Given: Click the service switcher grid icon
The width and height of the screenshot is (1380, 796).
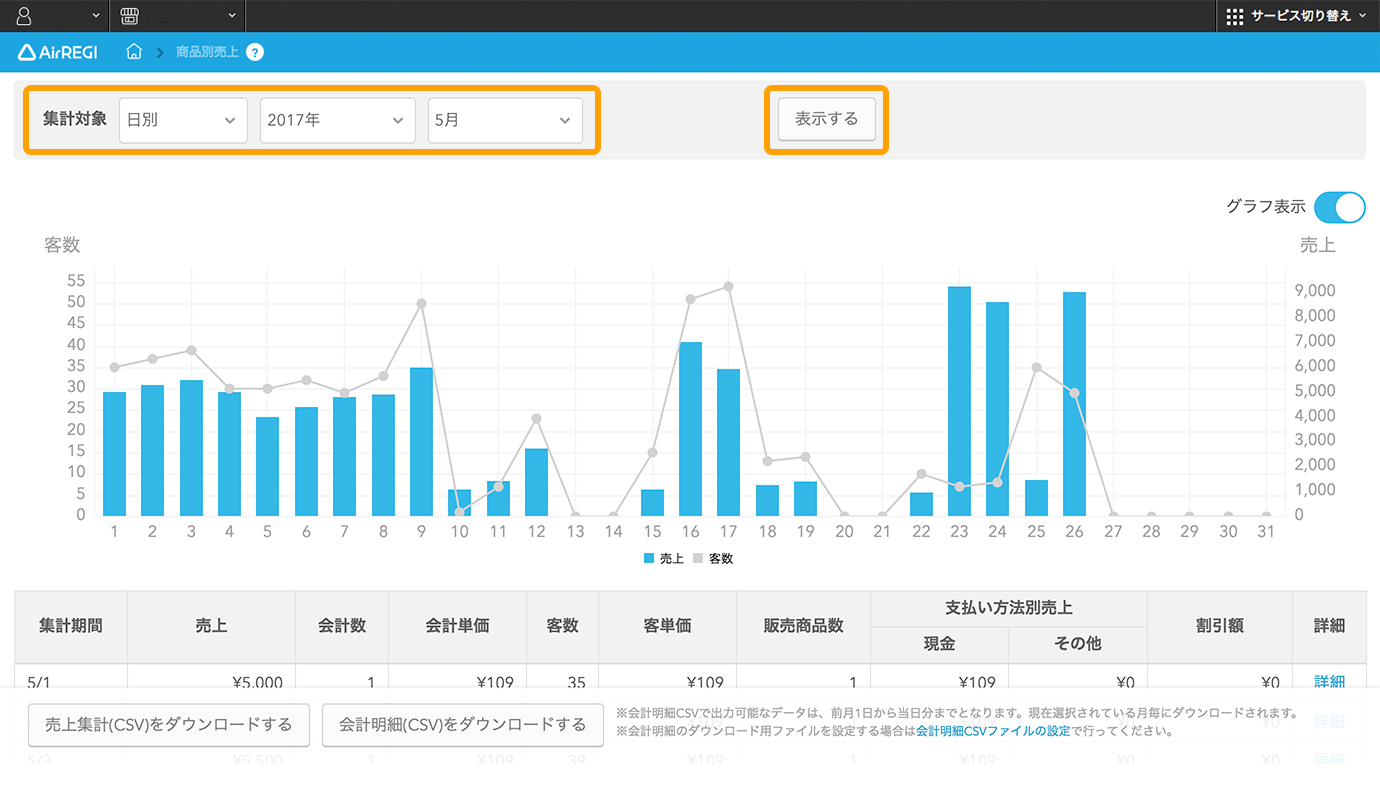Looking at the screenshot, I should [1235, 16].
